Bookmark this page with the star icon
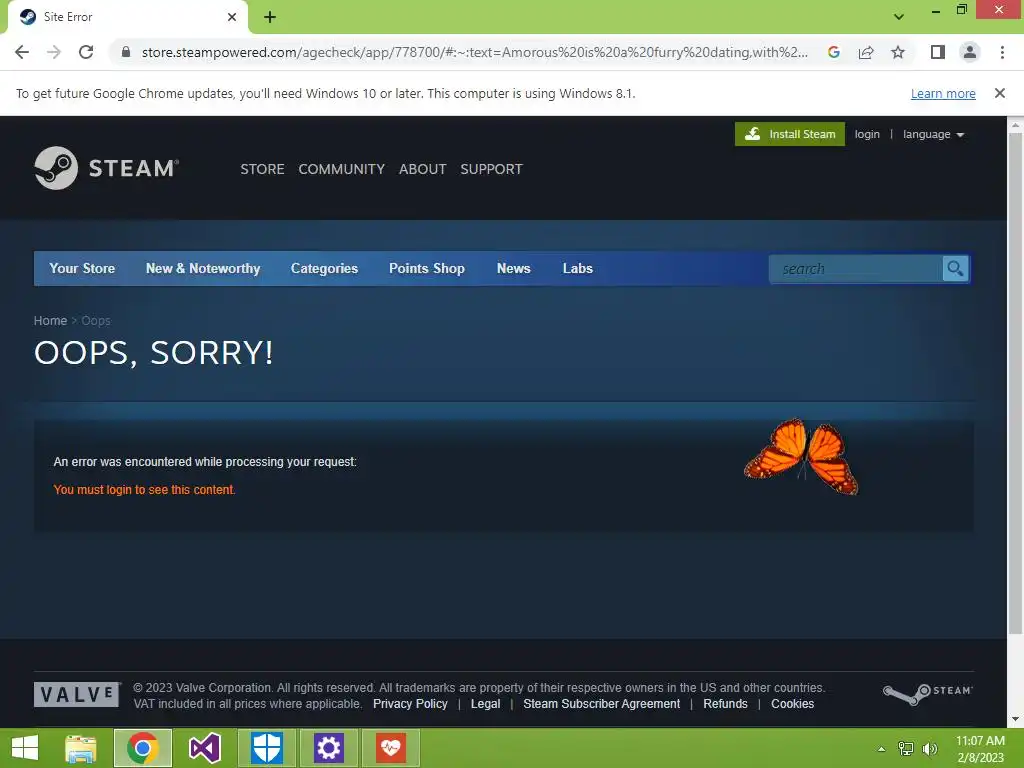 (898, 52)
